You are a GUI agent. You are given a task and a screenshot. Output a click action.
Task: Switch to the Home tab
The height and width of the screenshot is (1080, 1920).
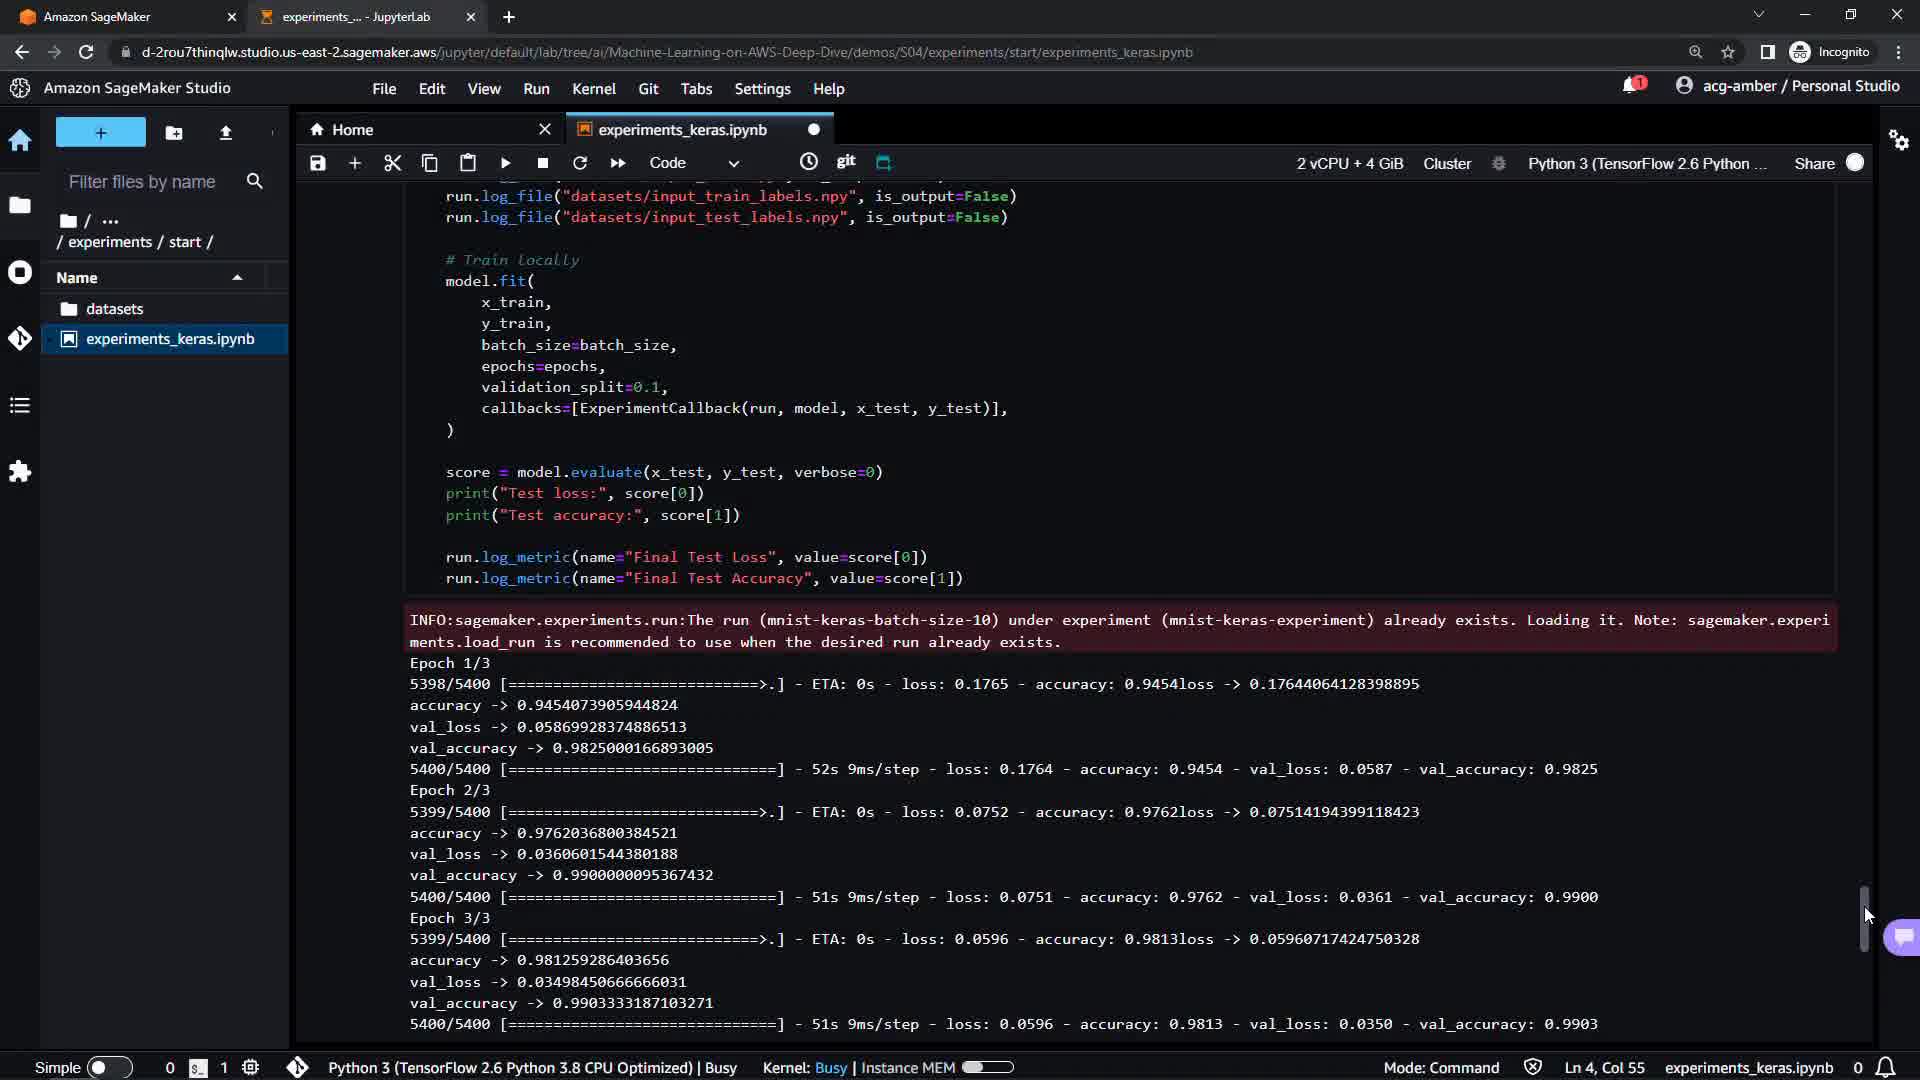tap(352, 130)
